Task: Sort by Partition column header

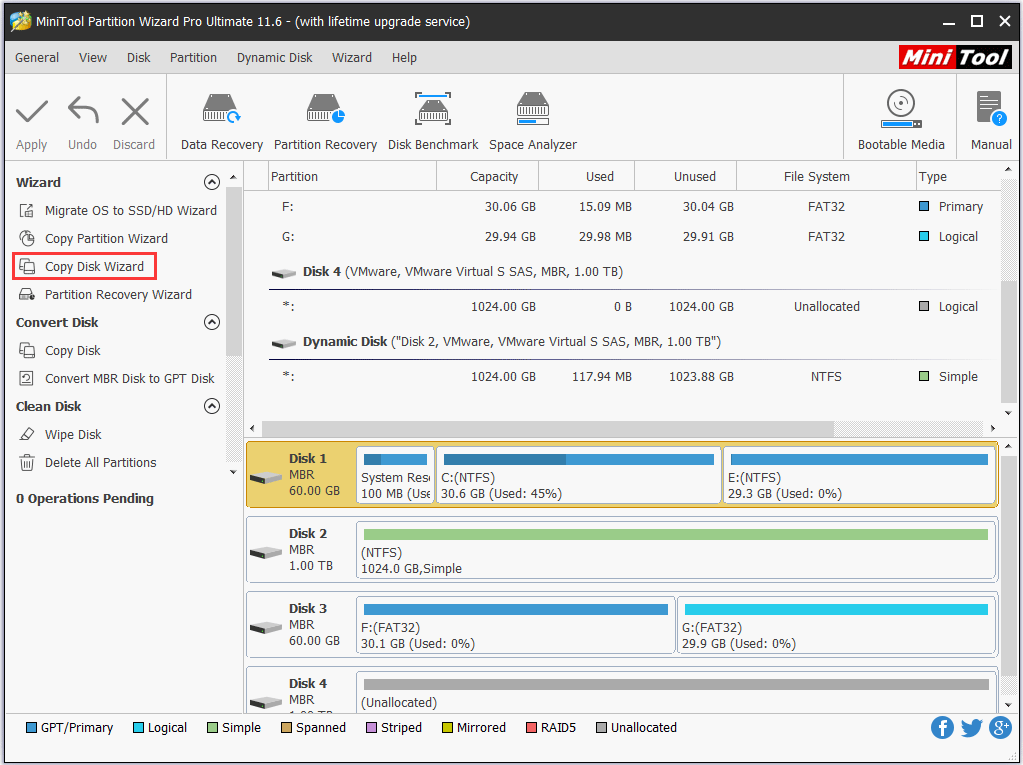Action: pyautogui.click(x=352, y=177)
